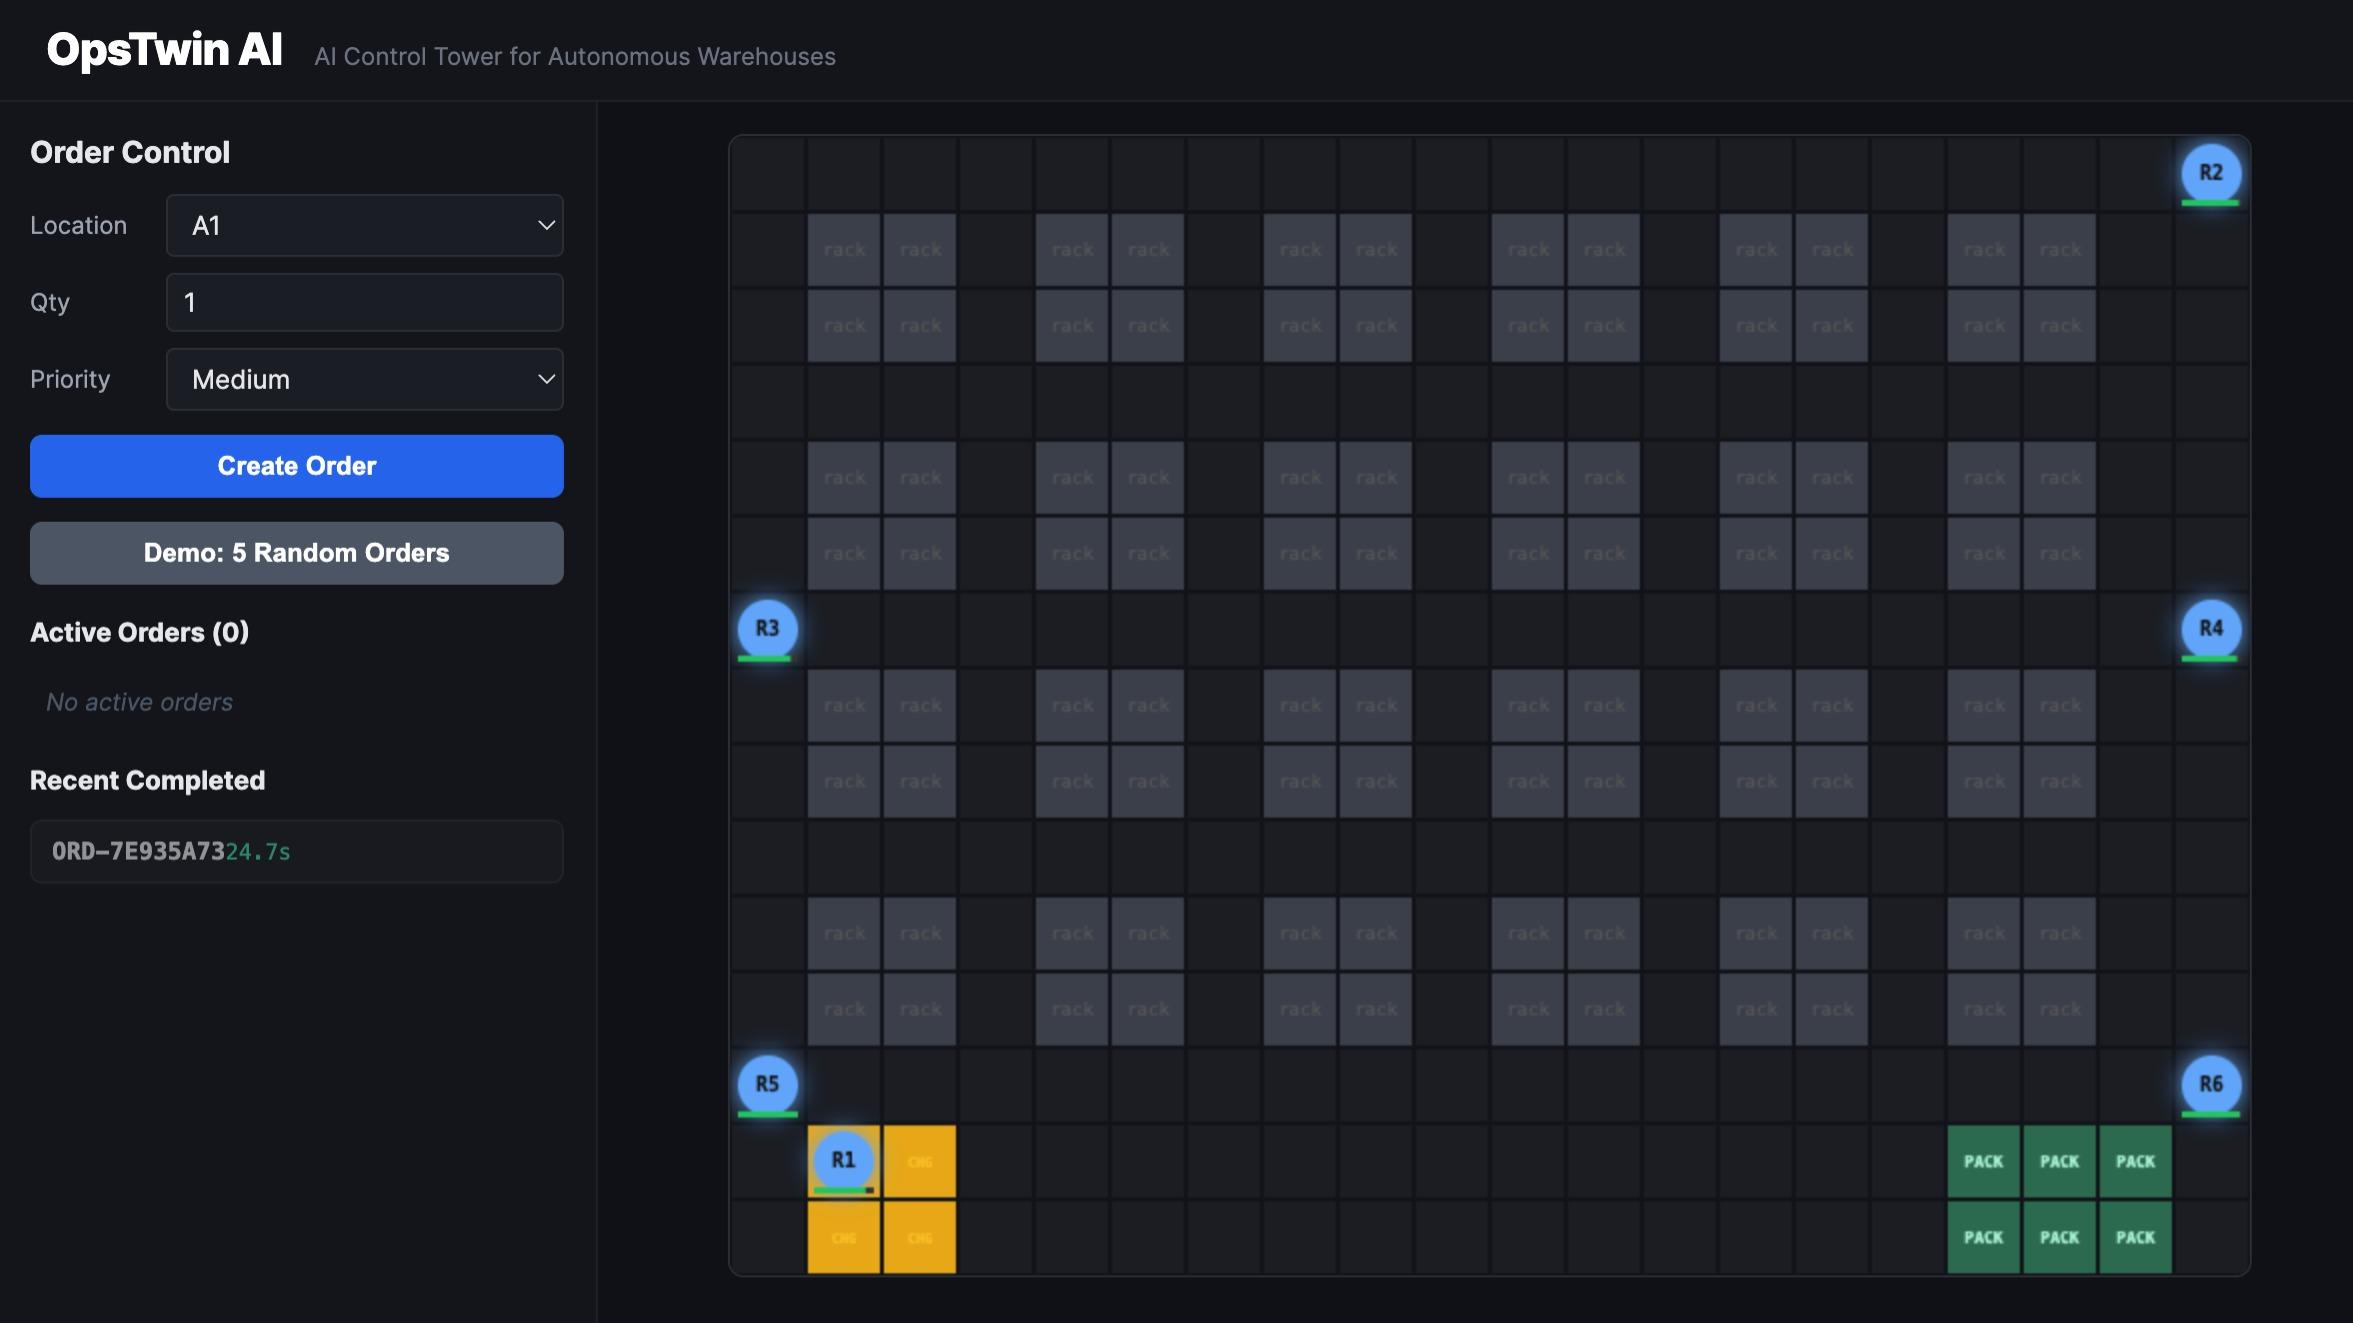Click robot R2 marker on grid
Image resolution: width=2353 pixels, height=1323 pixels.
point(2210,173)
